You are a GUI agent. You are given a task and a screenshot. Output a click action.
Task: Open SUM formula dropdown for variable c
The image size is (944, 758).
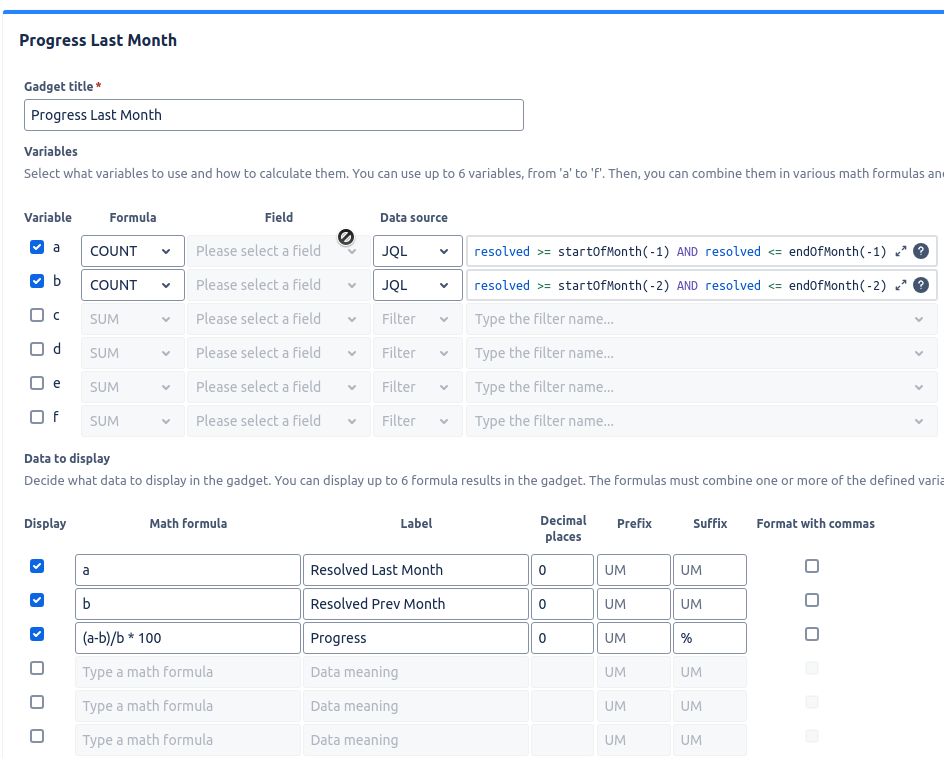(132, 319)
